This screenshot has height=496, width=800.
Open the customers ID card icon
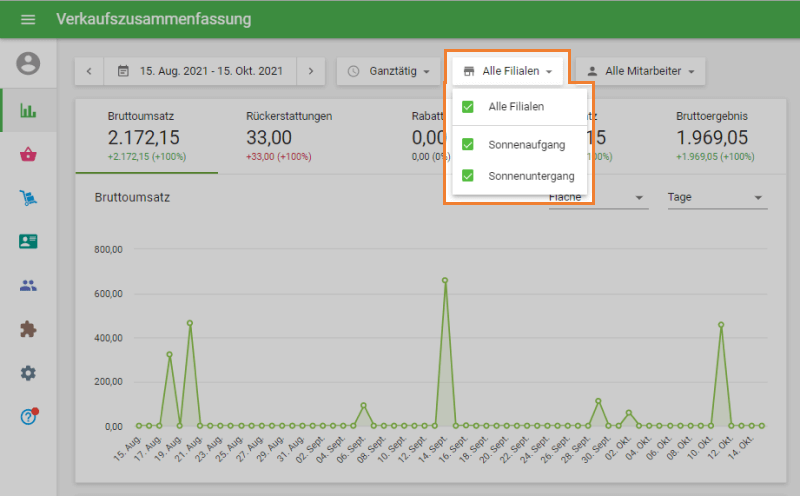[28, 241]
